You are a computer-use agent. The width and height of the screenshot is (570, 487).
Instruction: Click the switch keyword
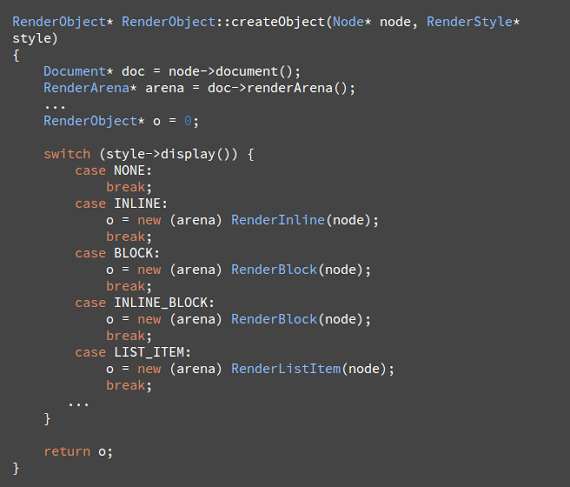tap(67, 154)
